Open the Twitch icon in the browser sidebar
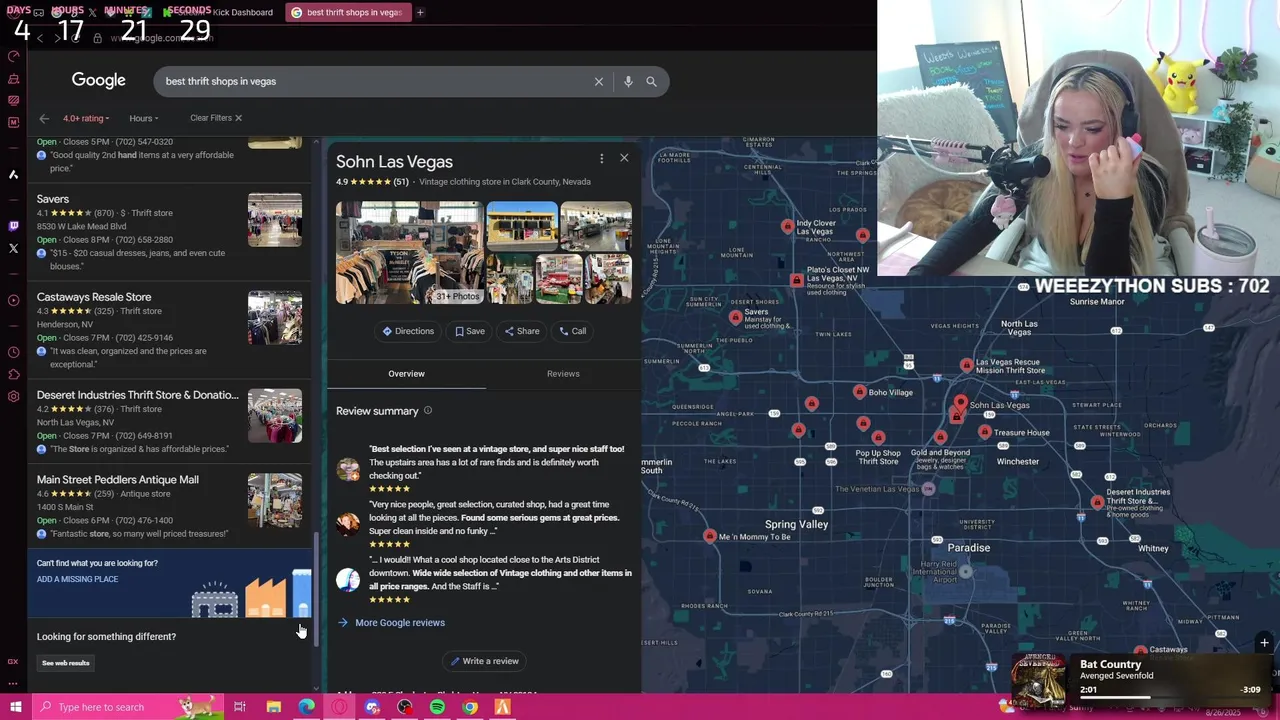The image size is (1280, 720). pyautogui.click(x=13, y=226)
